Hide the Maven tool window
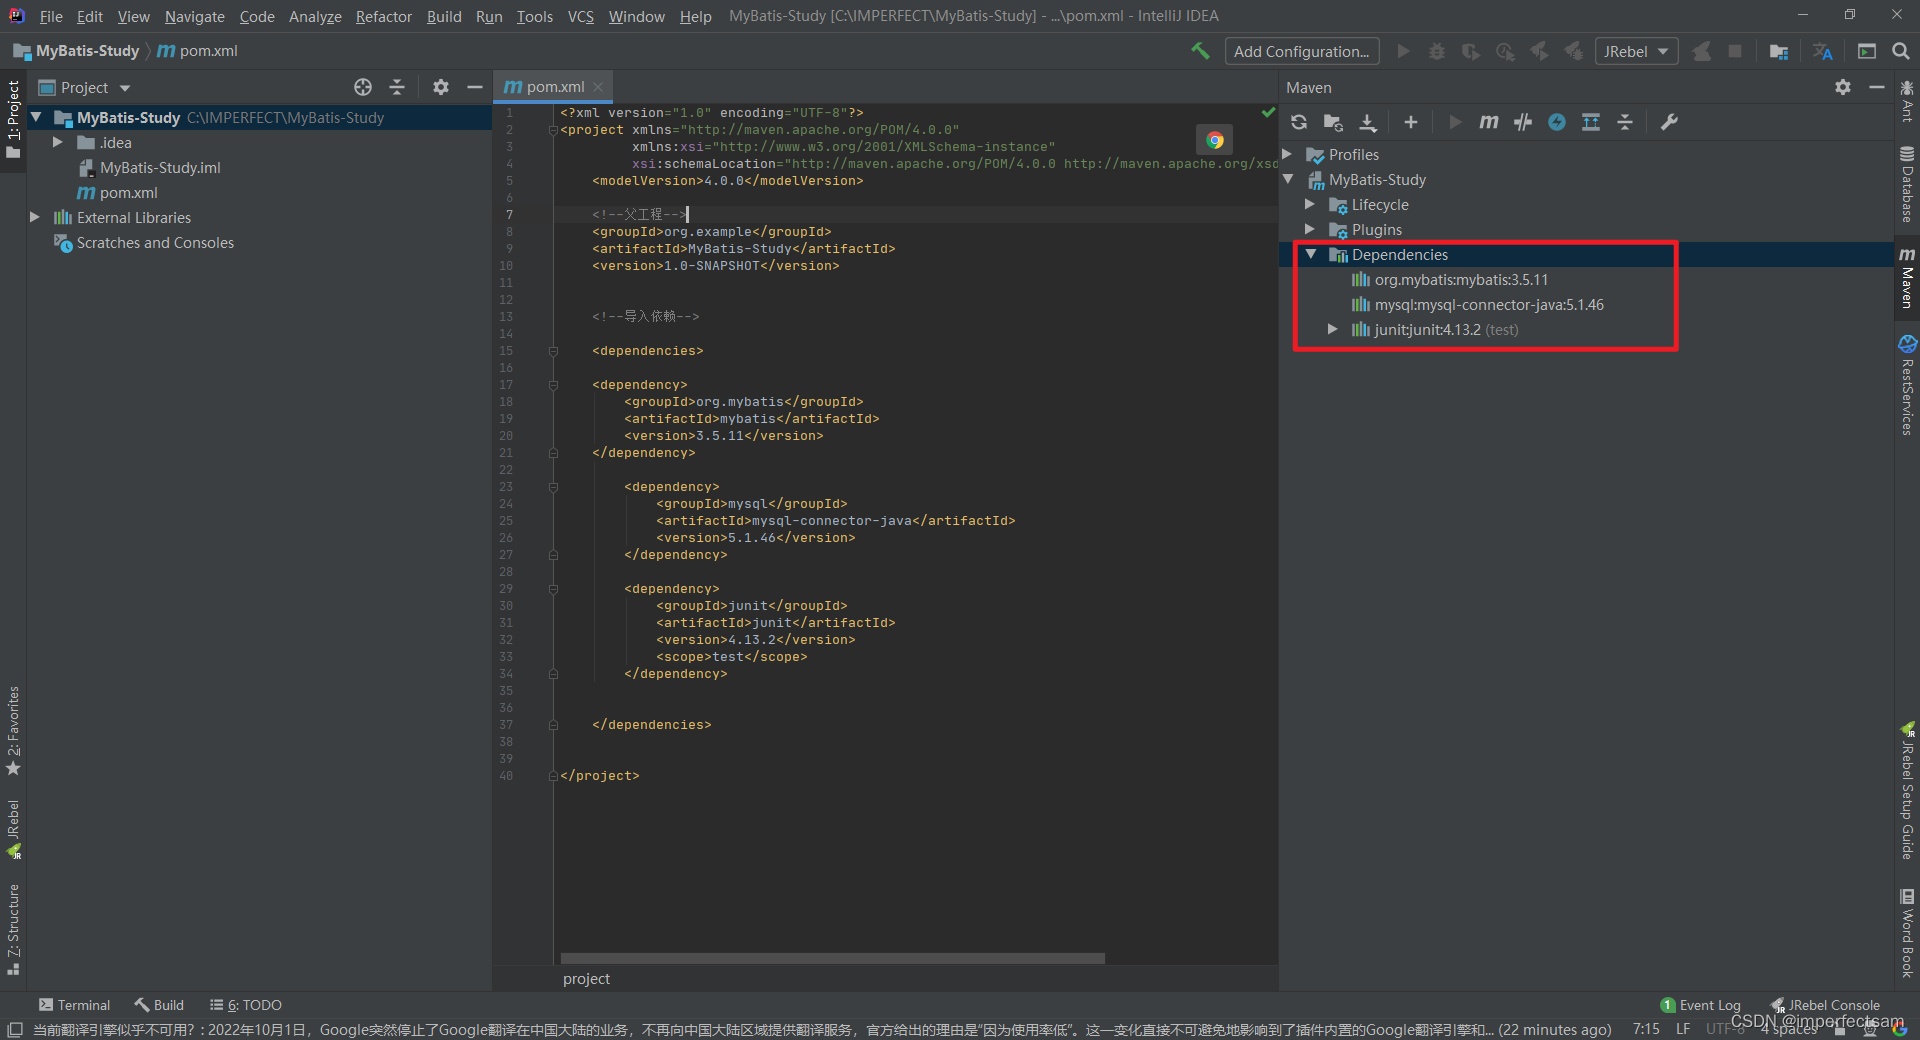The image size is (1920, 1040). point(1877,87)
